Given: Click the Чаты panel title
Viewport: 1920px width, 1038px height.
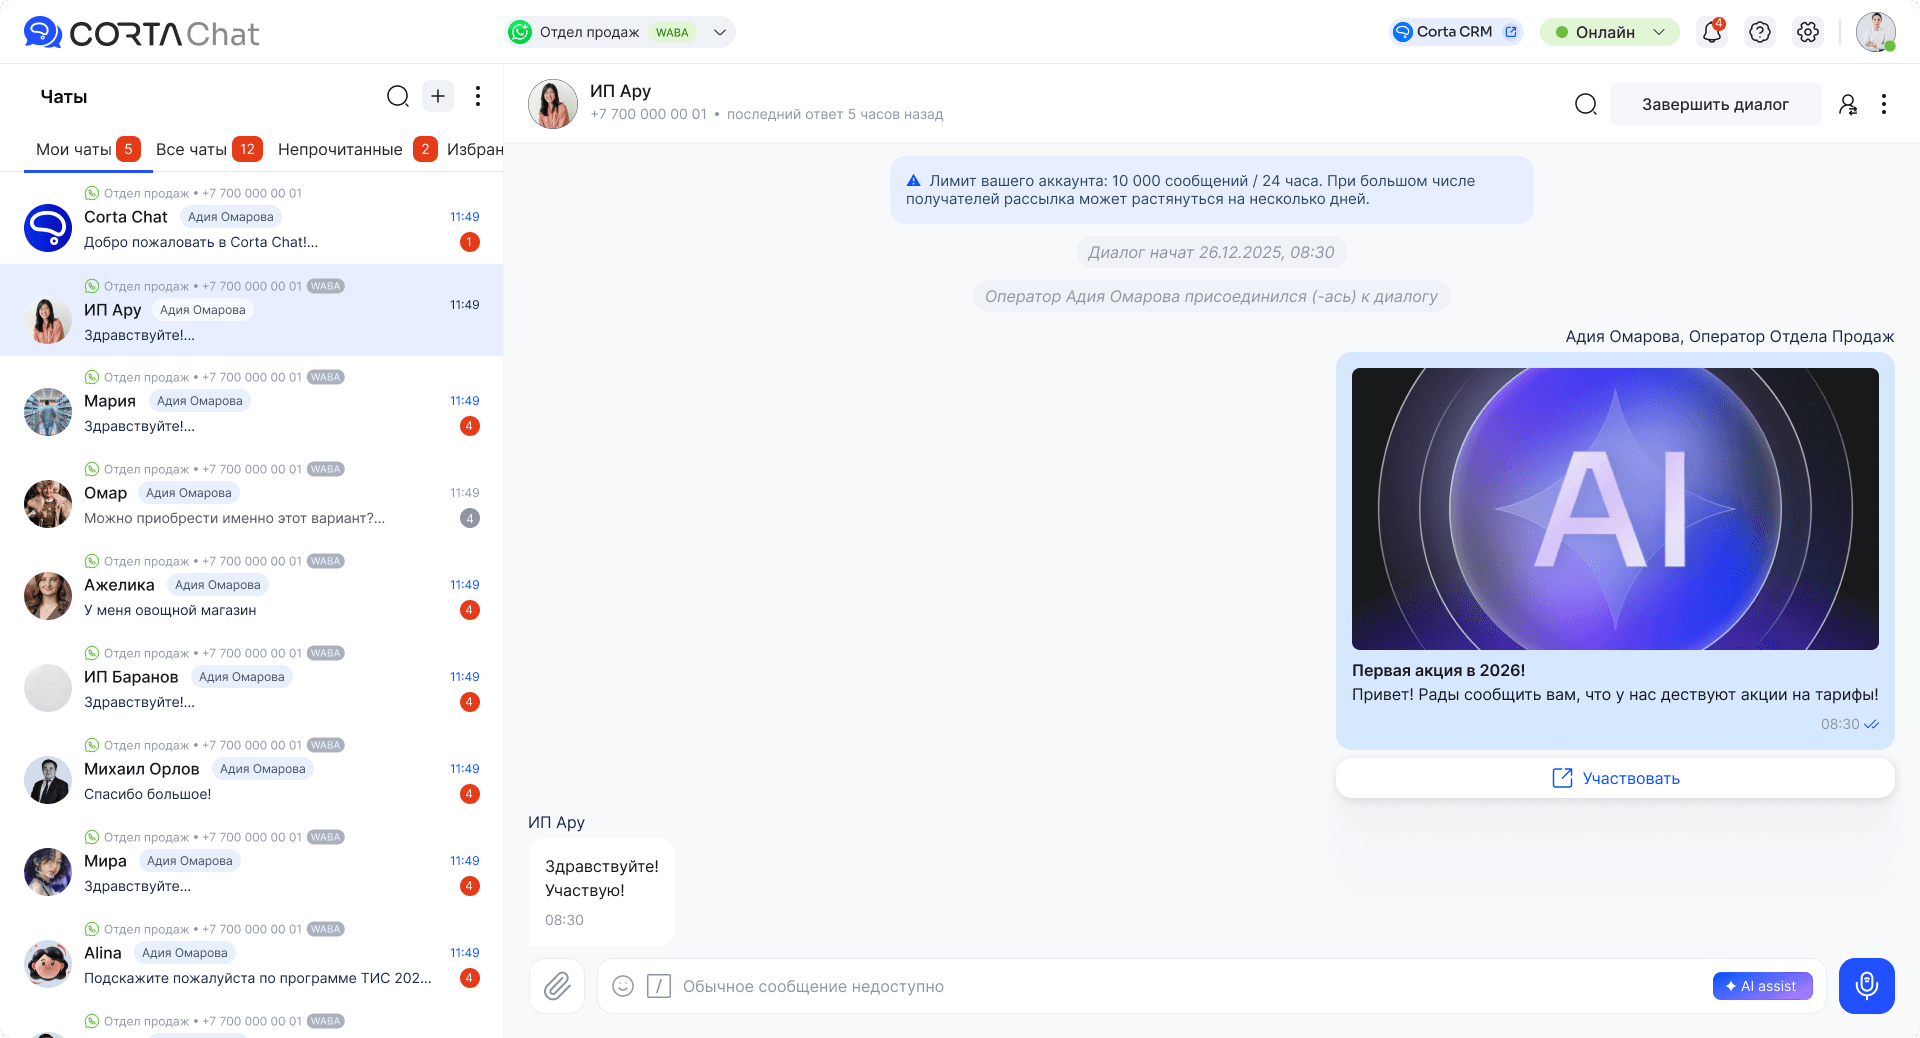Looking at the screenshot, I should point(64,97).
